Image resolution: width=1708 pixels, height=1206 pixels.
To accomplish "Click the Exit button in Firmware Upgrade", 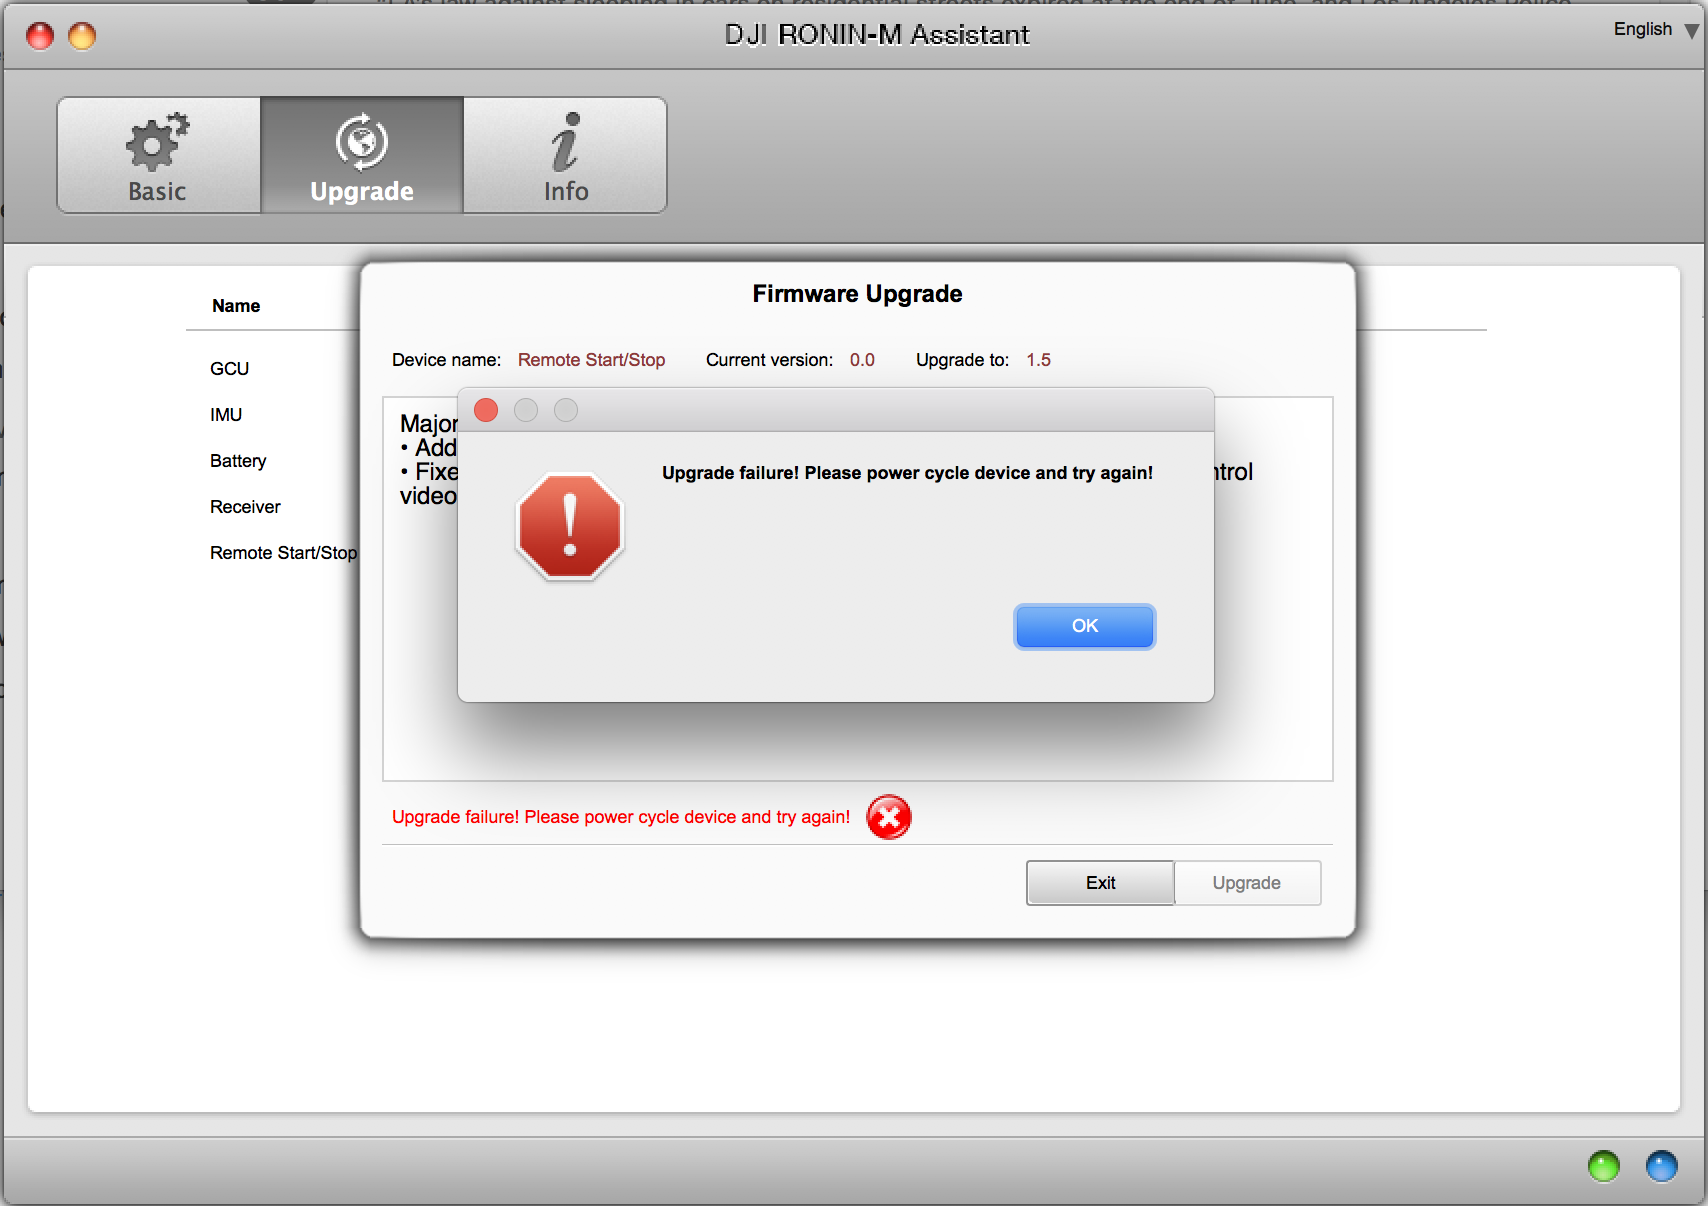I will (1100, 883).
